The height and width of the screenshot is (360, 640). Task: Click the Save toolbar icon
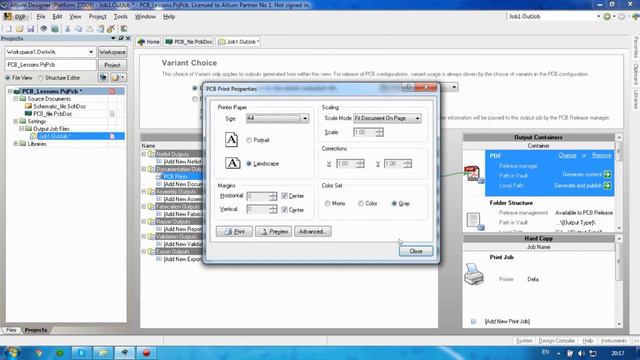point(31,29)
